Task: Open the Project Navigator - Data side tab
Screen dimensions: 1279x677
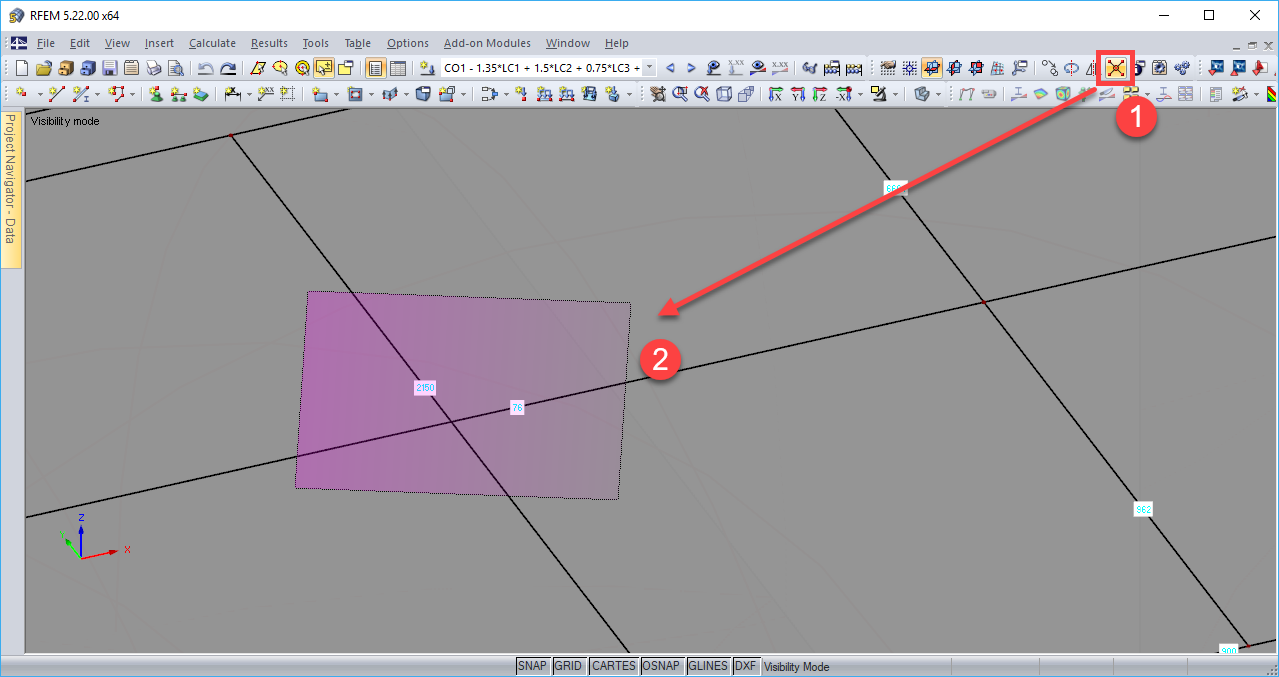Action: click(11, 190)
